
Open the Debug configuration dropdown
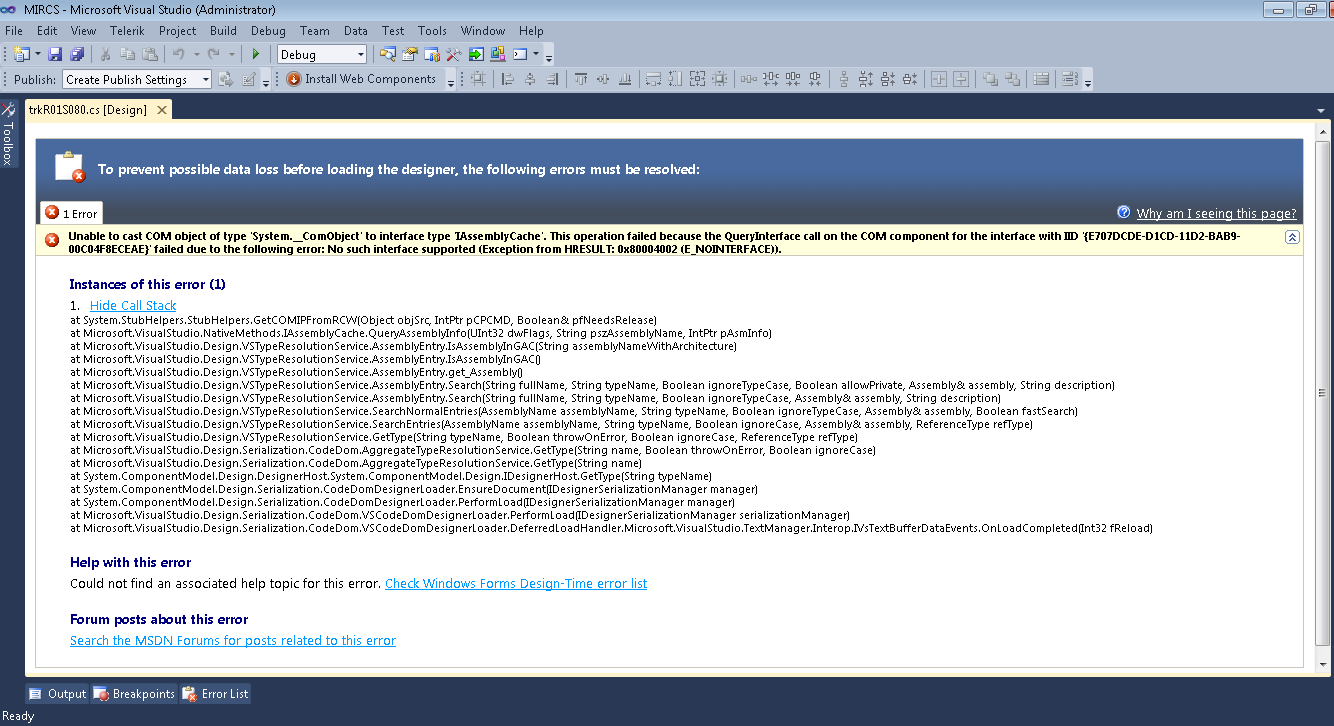[x=322, y=55]
